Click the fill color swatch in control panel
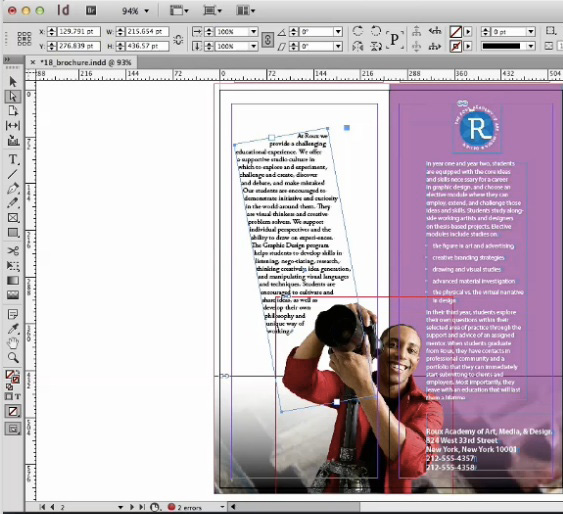This screenshot has height=514, width=563. click(x=456, y=32)
